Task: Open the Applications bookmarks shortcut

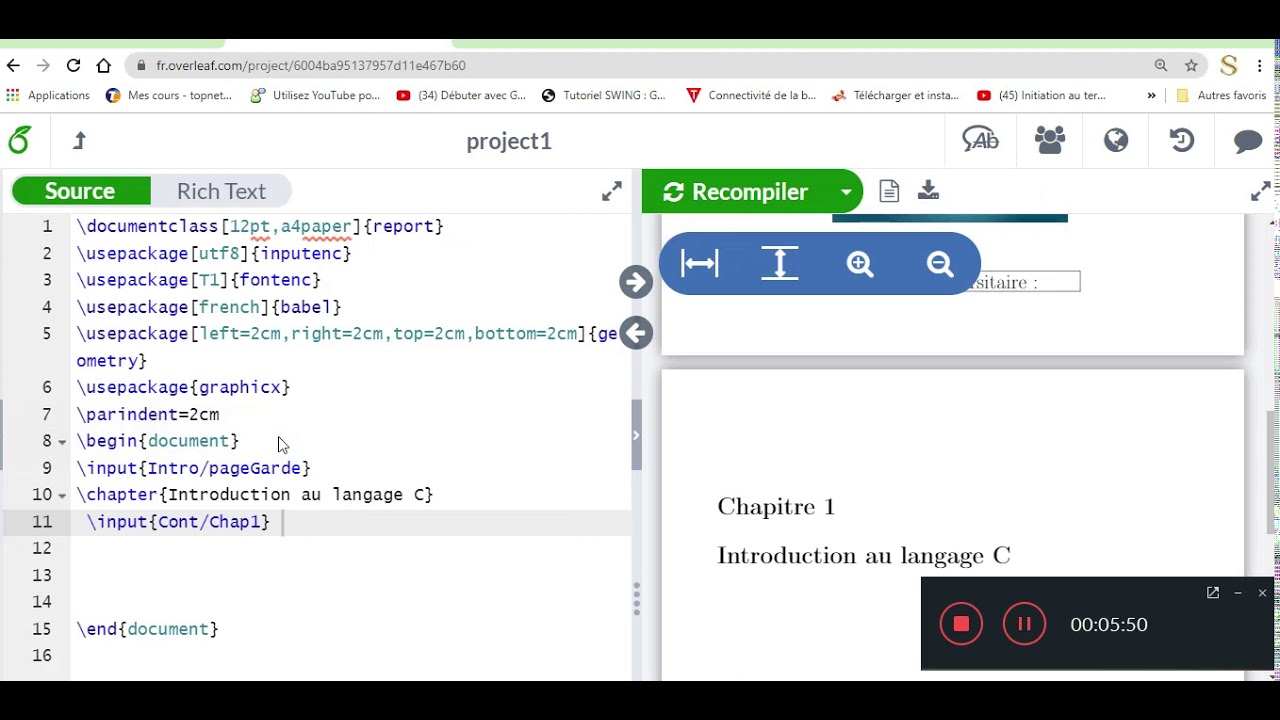Action: (x=48, y=95)
